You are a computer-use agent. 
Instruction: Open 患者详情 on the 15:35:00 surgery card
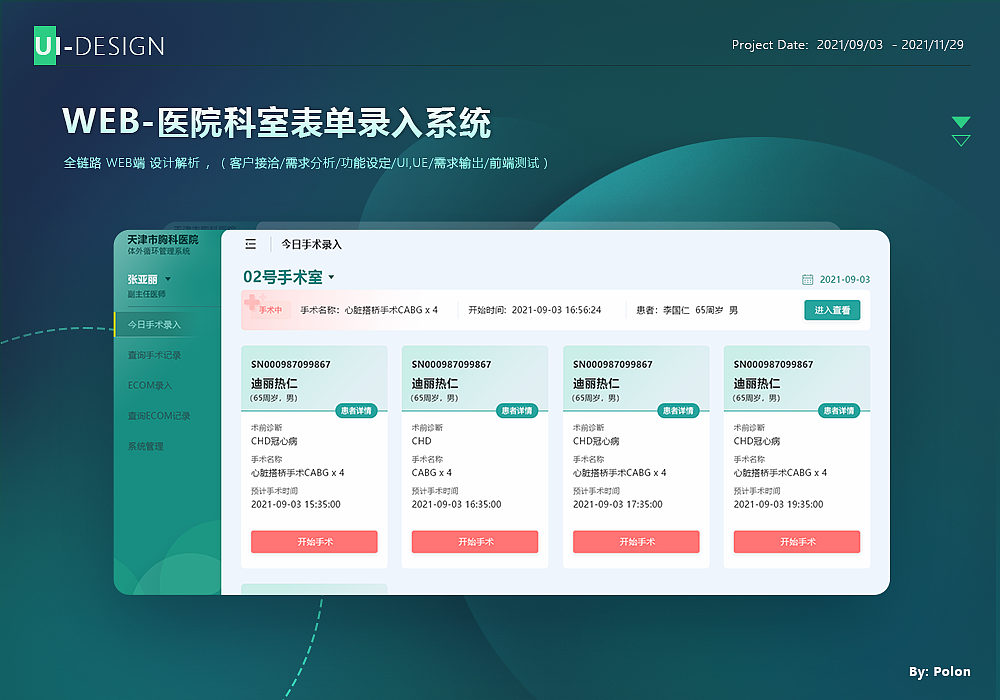(x=356, y=411)
